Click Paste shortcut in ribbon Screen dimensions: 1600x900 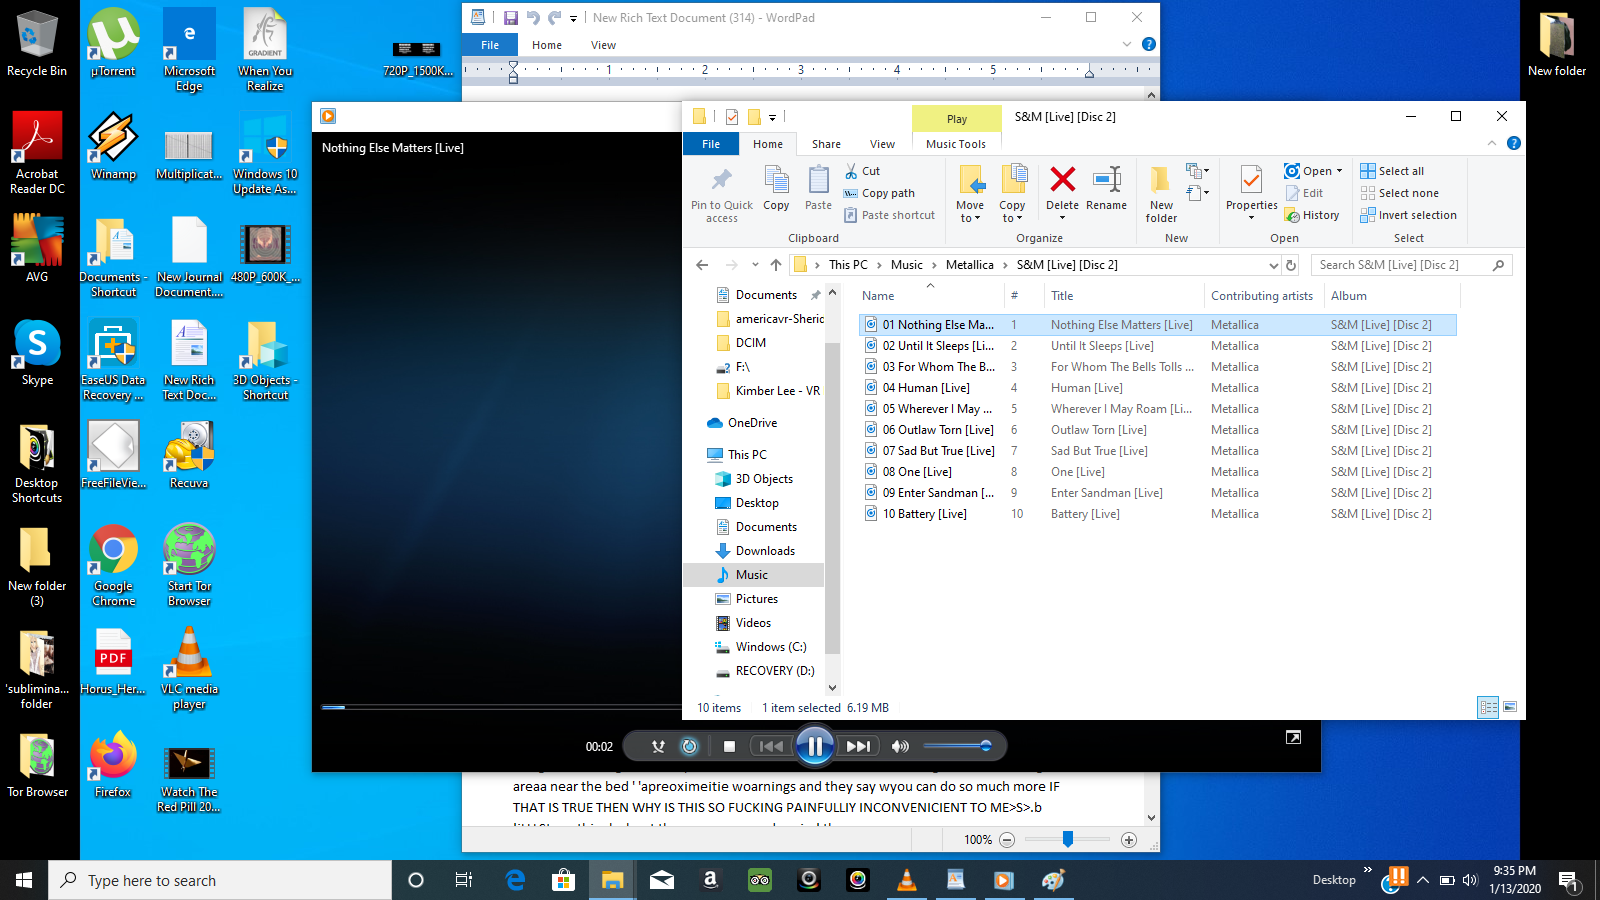click(889, 215)
